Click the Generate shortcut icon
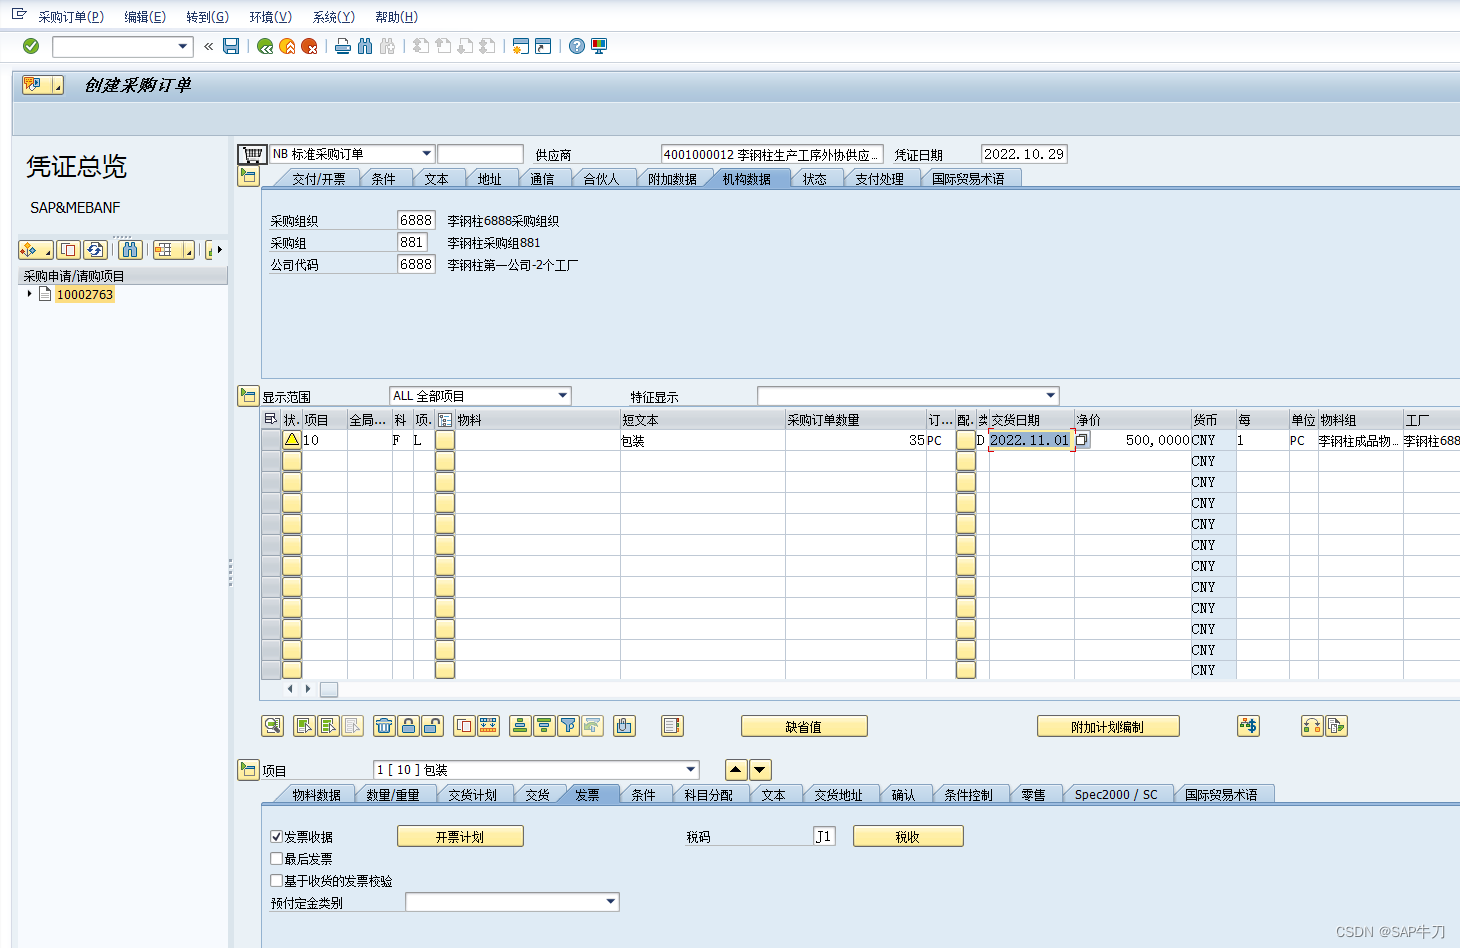Screen dimensions: 1460x948 [x=543, y=46]
